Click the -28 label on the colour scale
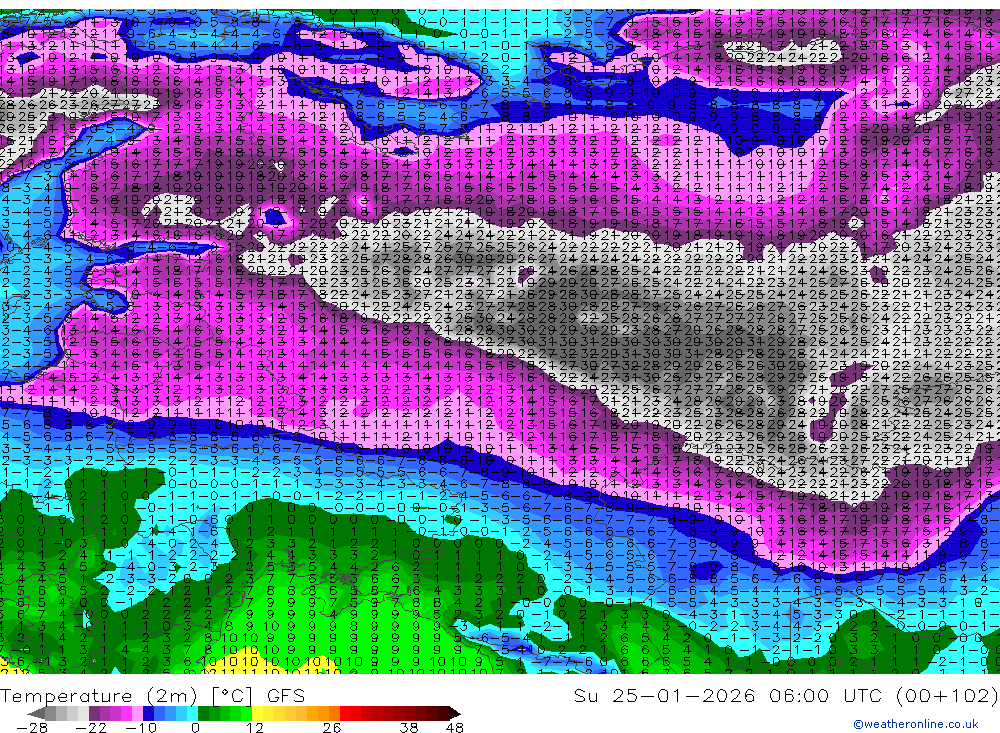The image size is (1000, 733). point(31,727)
